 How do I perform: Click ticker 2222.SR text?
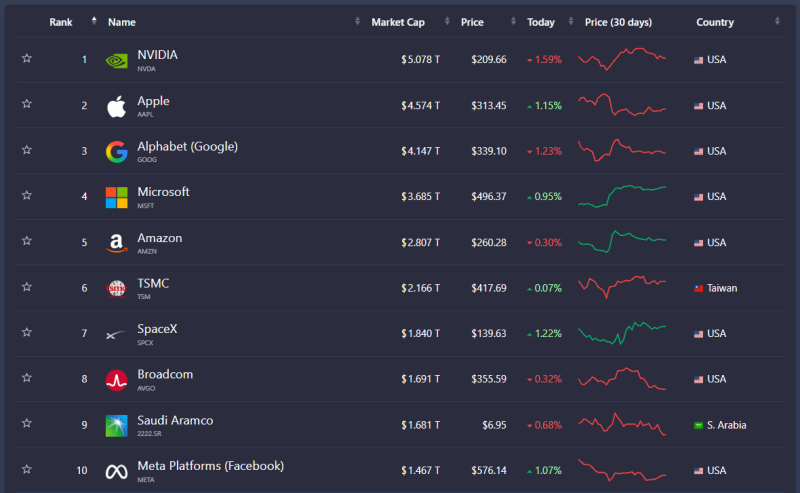tap(149, 434)
